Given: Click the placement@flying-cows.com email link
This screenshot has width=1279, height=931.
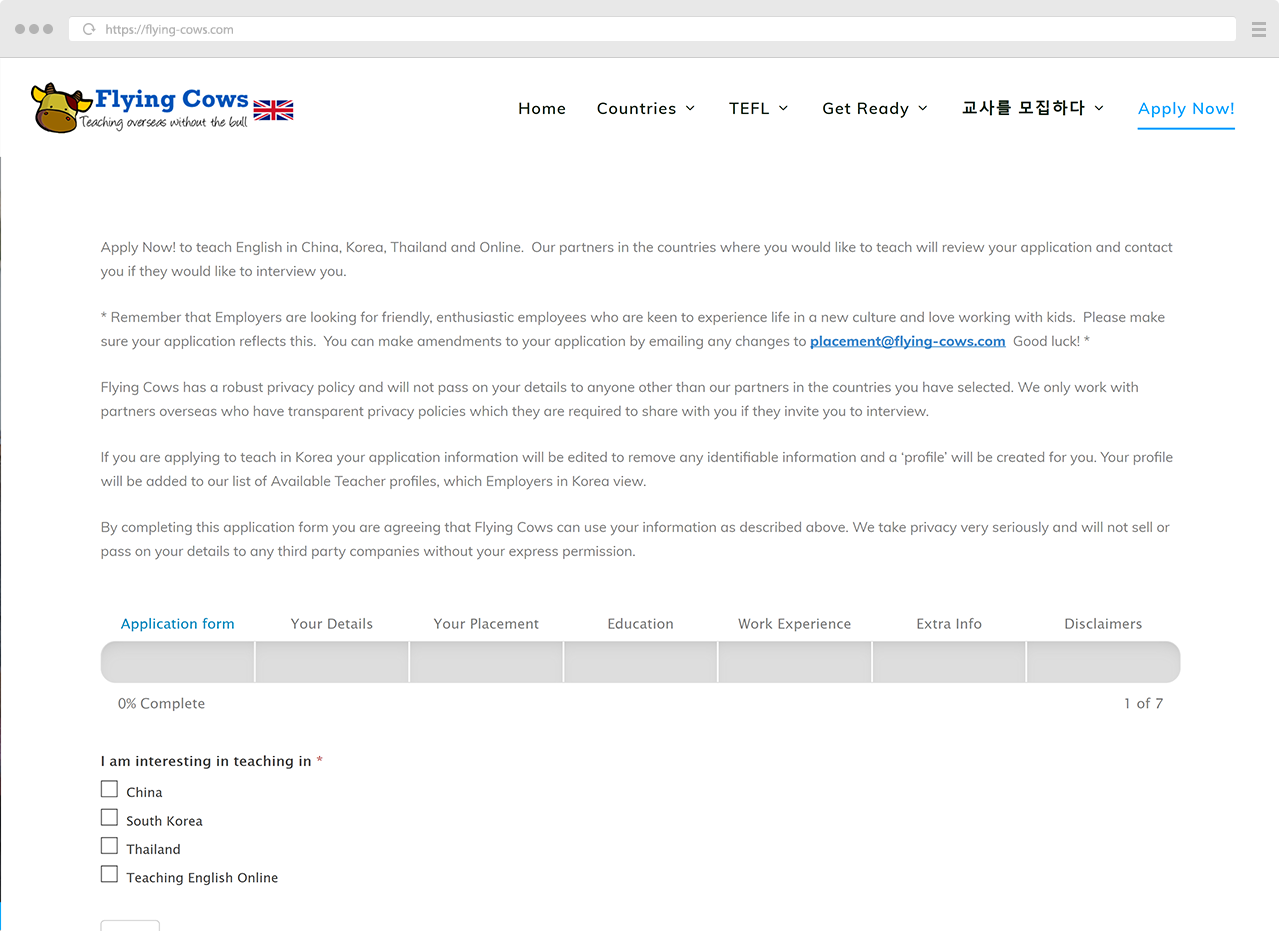Looking at the screenshot, I should click(x=908, y=341).
